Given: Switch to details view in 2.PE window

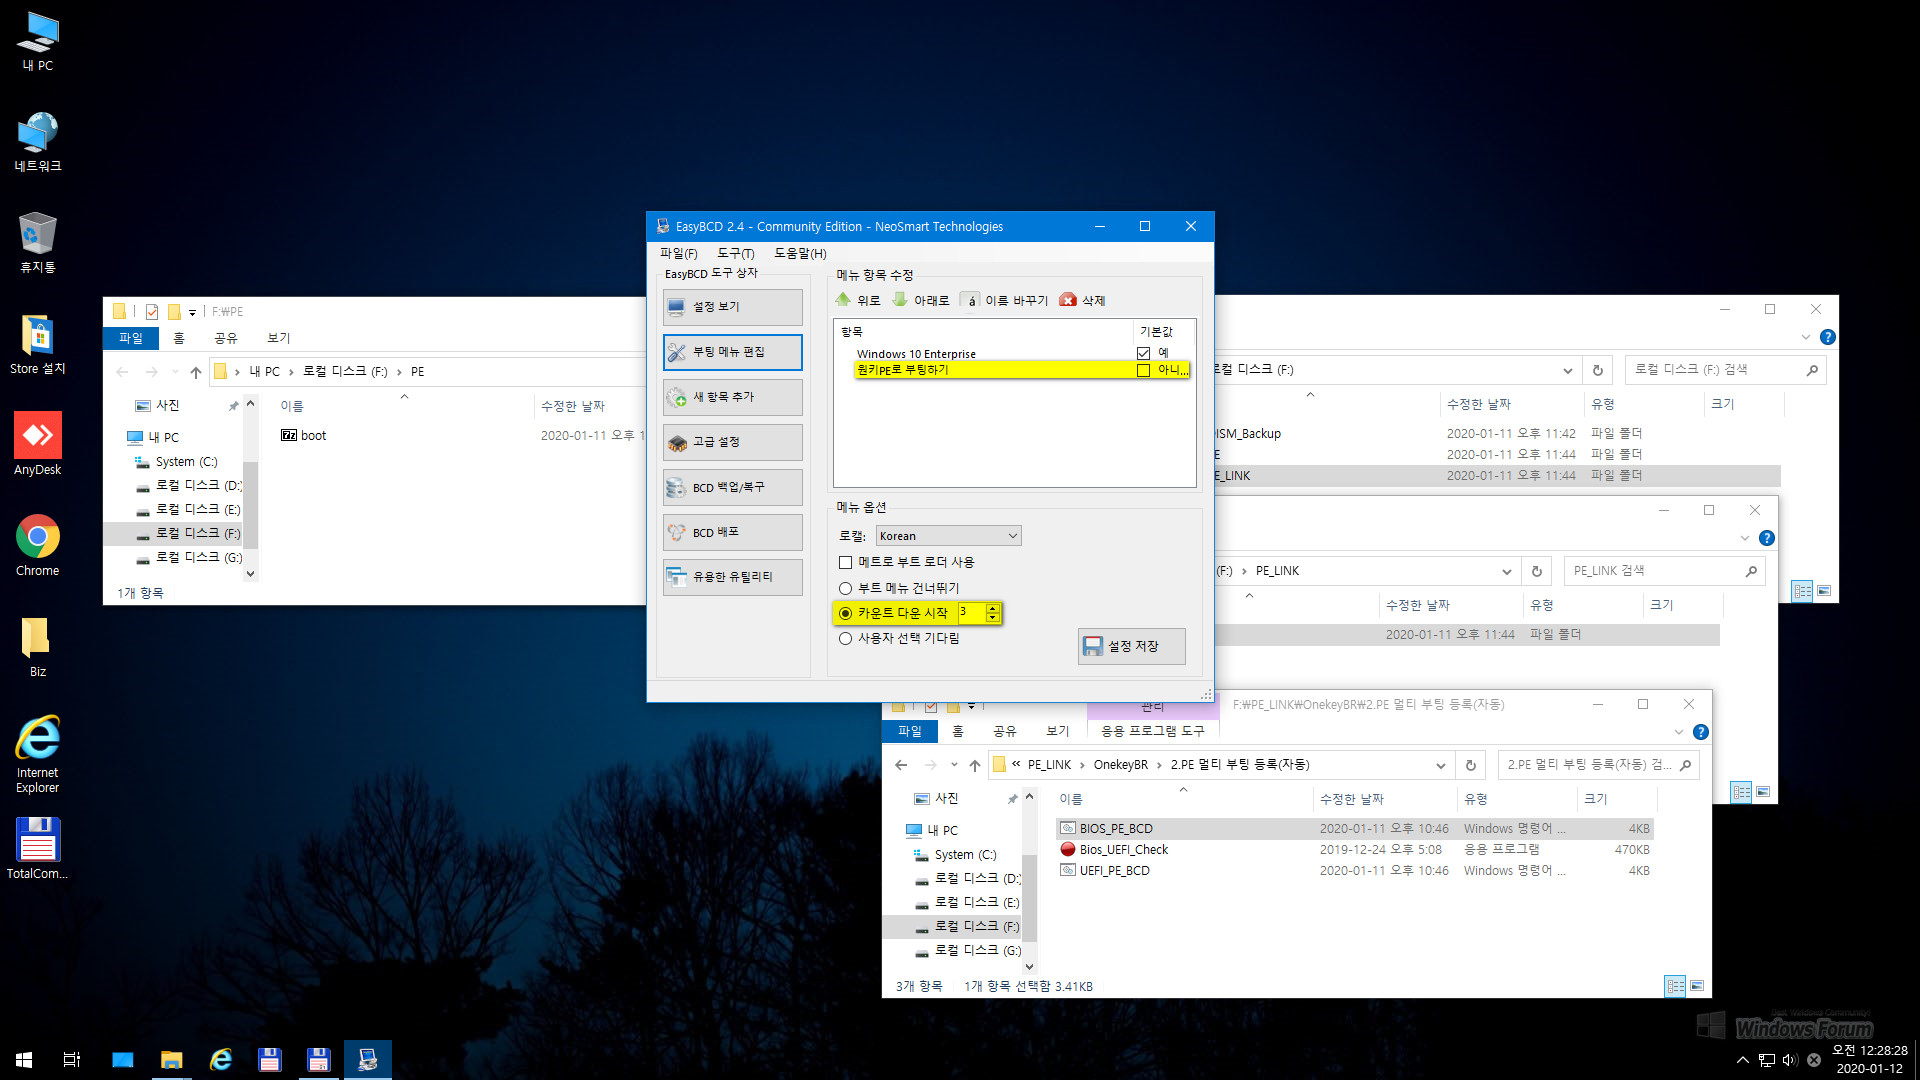Looking at the screenshot, I should coord(1675,986).
